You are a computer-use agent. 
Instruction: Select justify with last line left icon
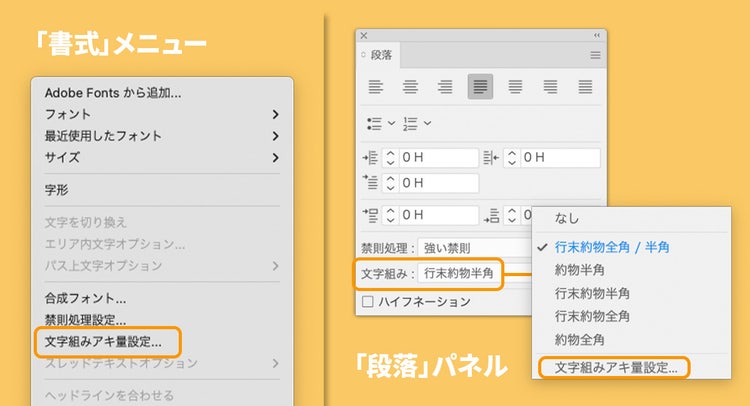point(480,87)
